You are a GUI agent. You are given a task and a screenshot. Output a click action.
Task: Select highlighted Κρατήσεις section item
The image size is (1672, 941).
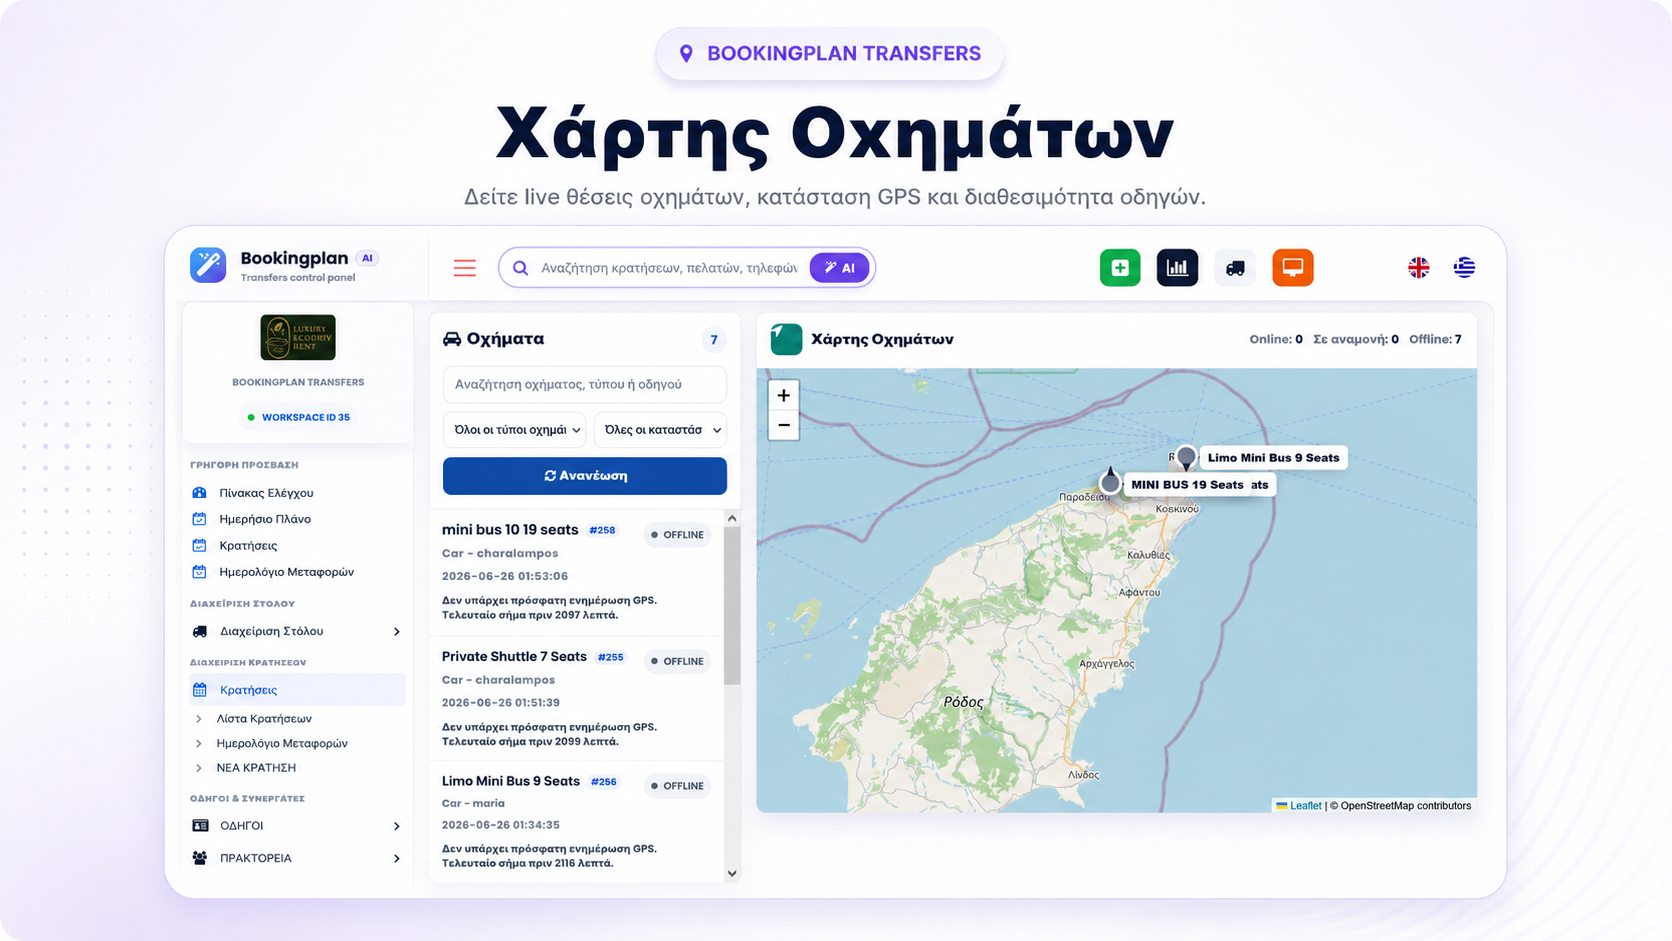click(297, 690)
